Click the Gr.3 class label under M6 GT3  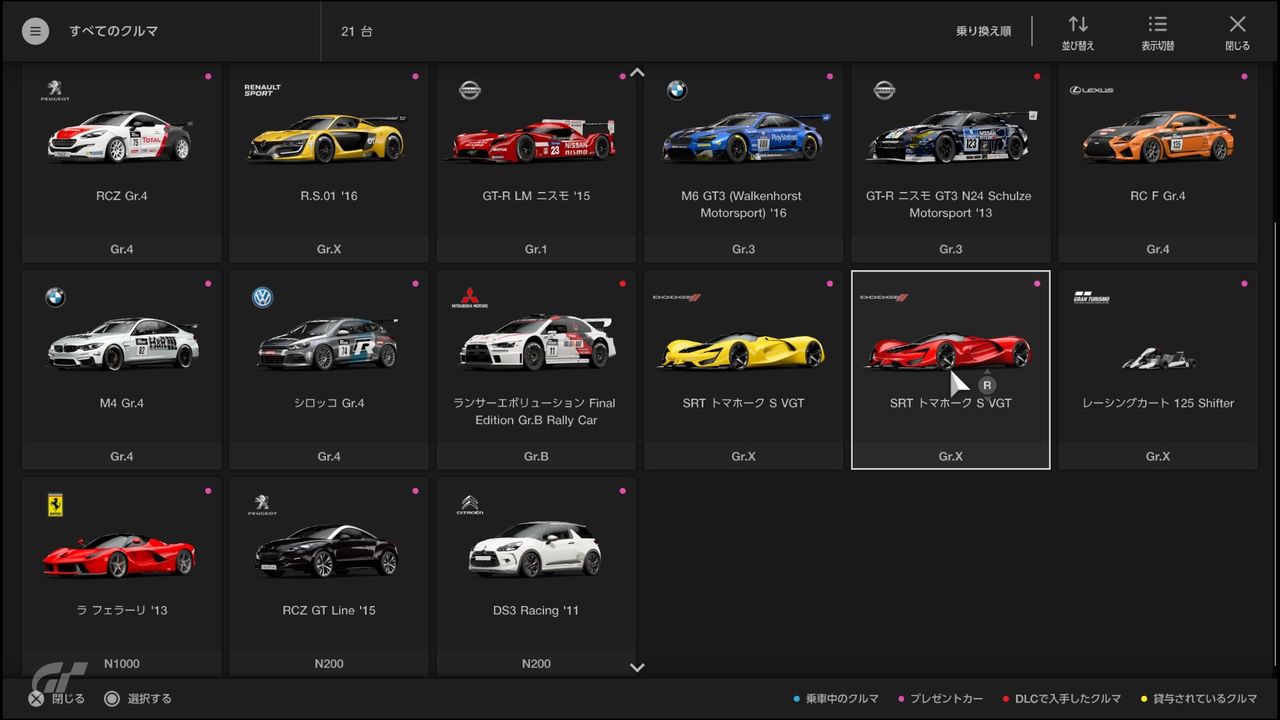(743, 249)
